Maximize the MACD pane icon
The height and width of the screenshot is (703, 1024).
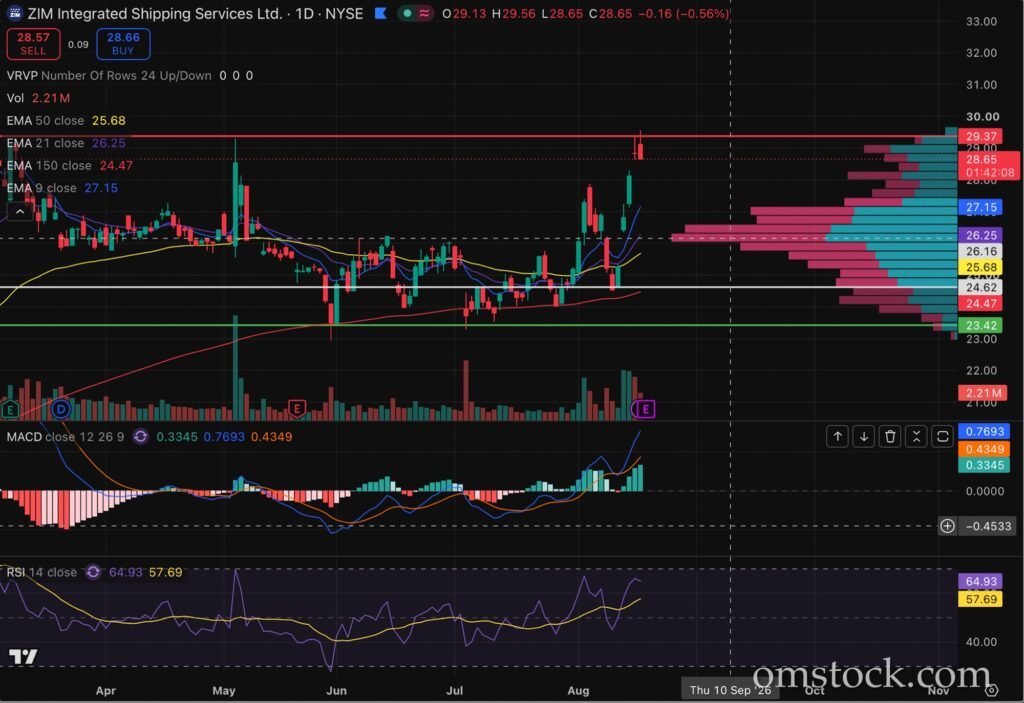(x=942, y=436)
